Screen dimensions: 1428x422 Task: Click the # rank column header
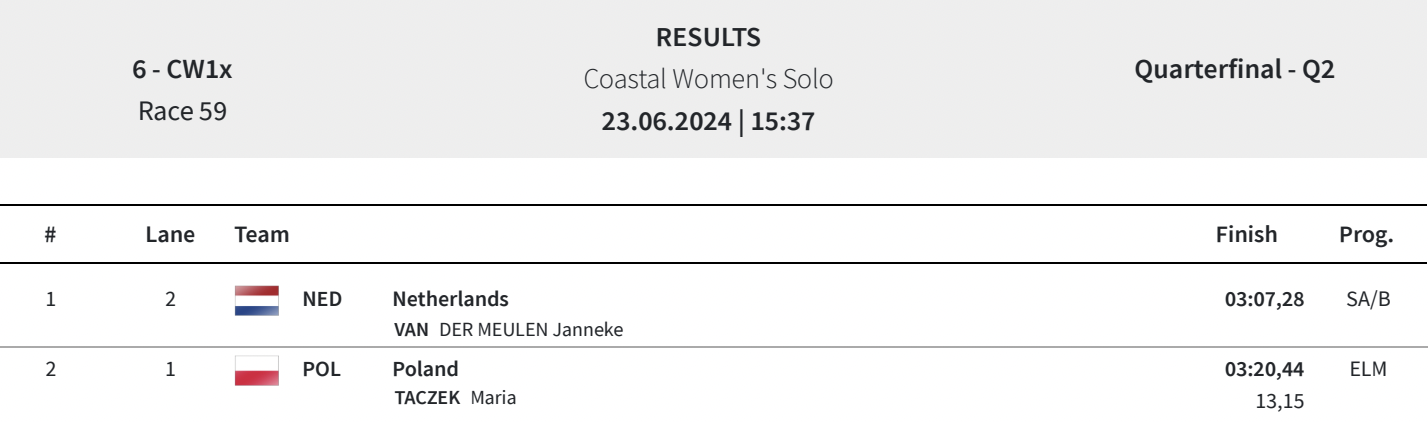coord(50,235)
